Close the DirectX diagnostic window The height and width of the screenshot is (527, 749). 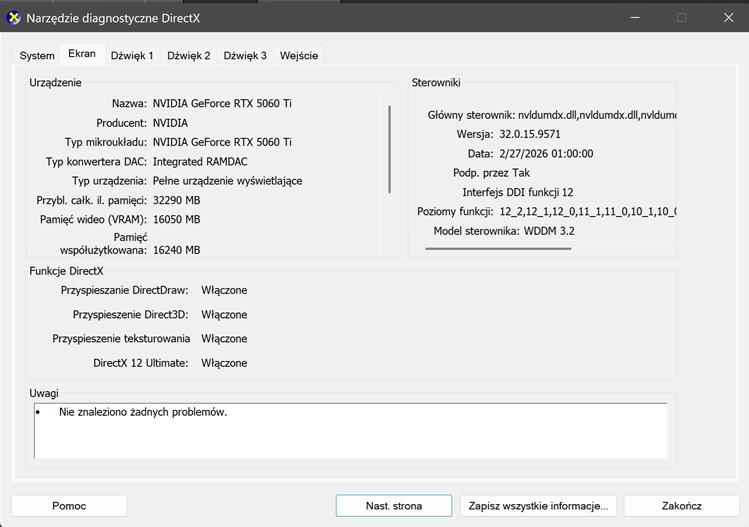[x=725, y=17]
